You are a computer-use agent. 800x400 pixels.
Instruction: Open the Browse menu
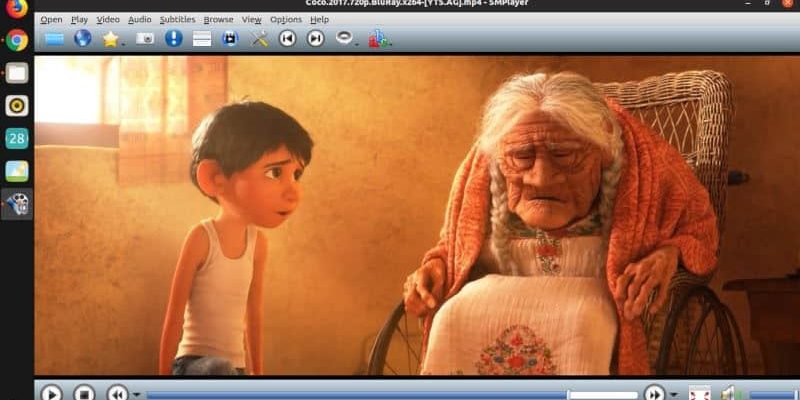click(x=218, y=19)
